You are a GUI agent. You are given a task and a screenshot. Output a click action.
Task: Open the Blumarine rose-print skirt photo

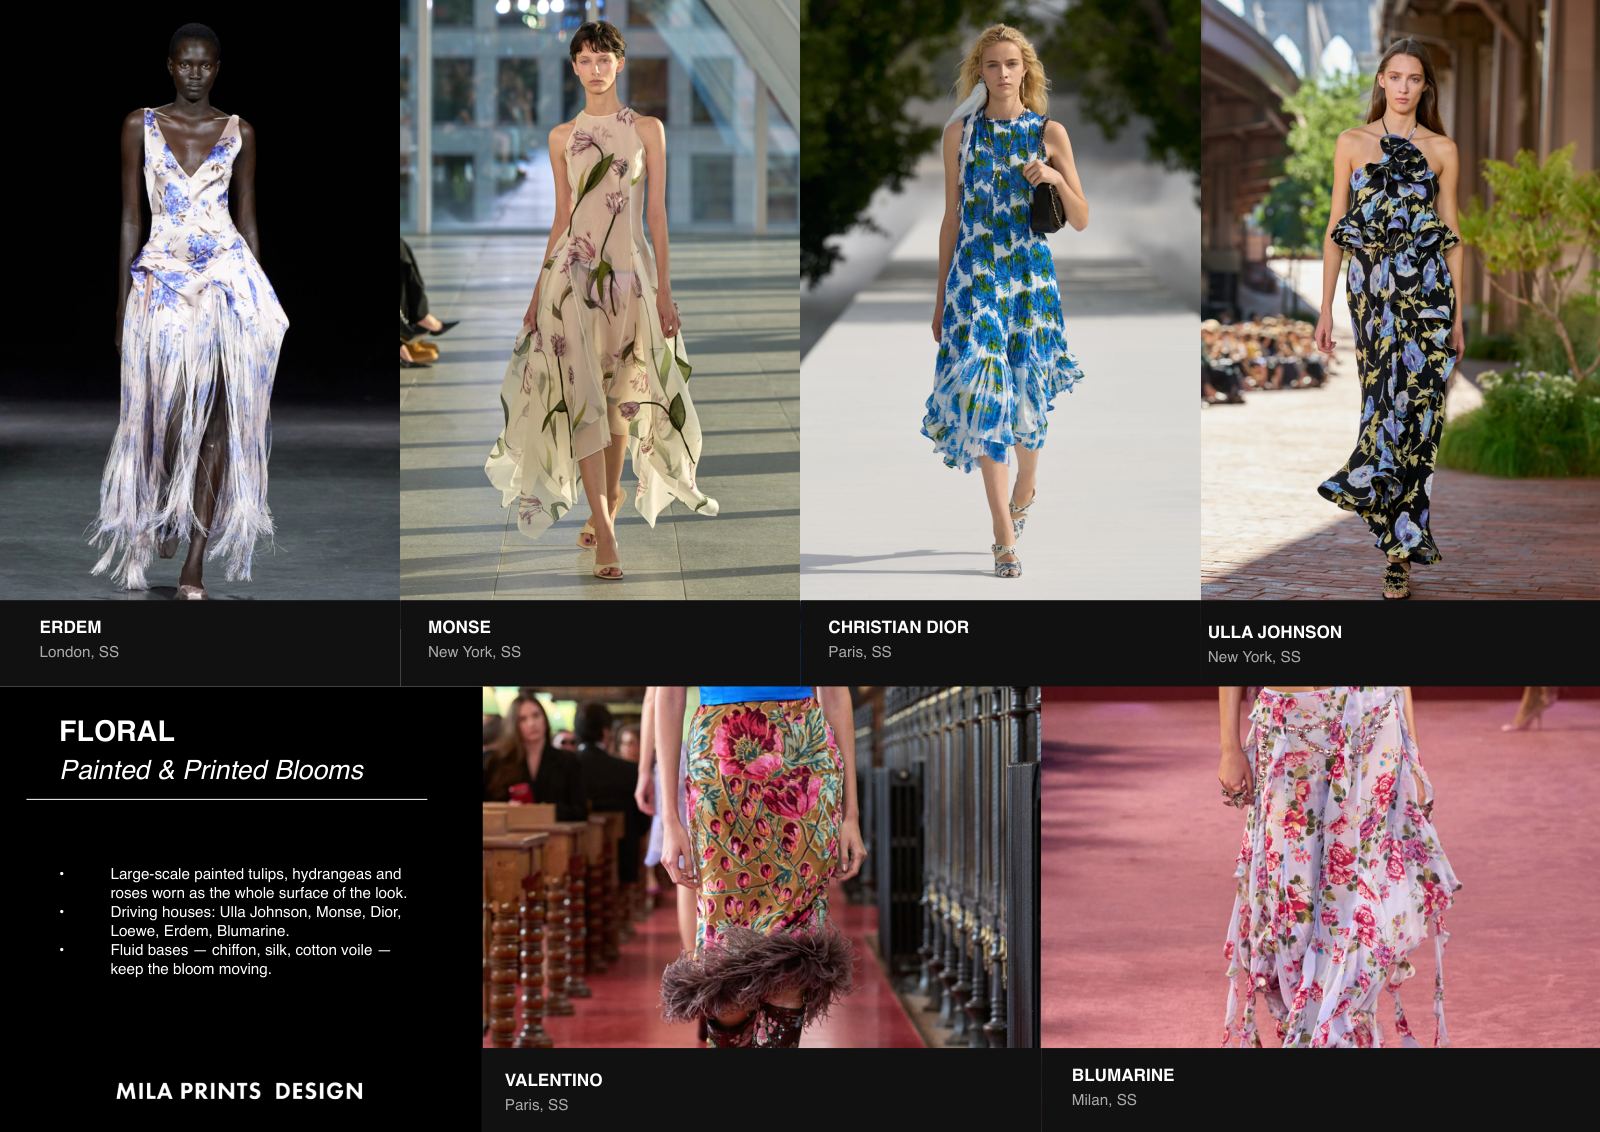pos(1320,867)
